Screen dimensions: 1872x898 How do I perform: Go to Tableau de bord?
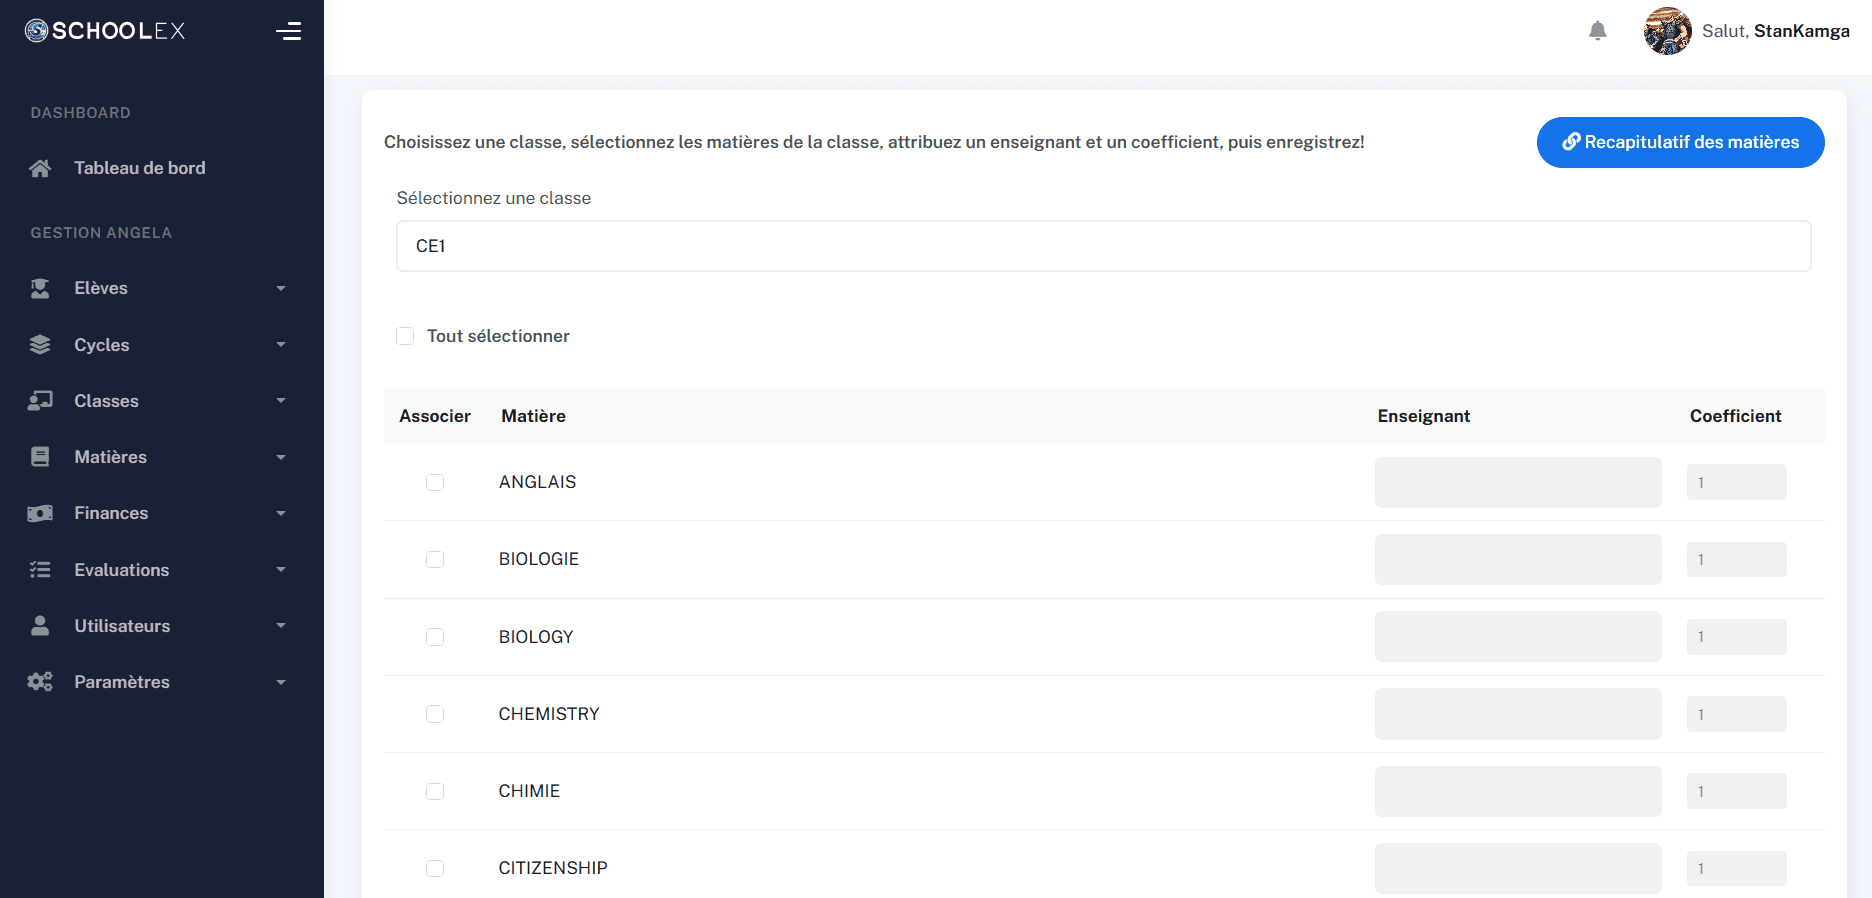pyautogui.click(x=140, y=168)
